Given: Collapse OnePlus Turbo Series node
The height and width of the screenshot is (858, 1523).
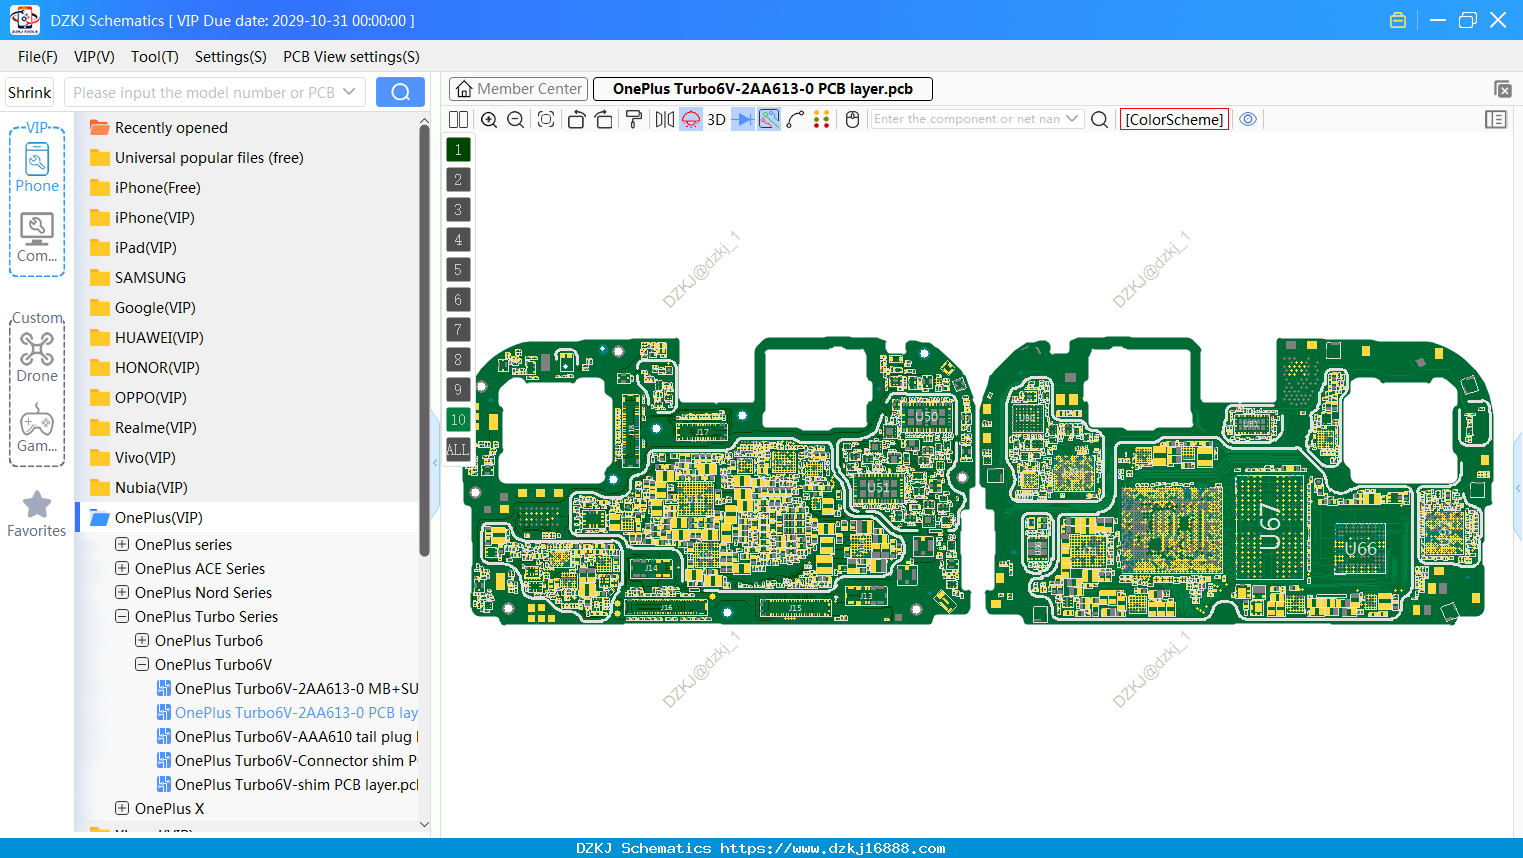Looking at the screenshot, I should (122, 616).
